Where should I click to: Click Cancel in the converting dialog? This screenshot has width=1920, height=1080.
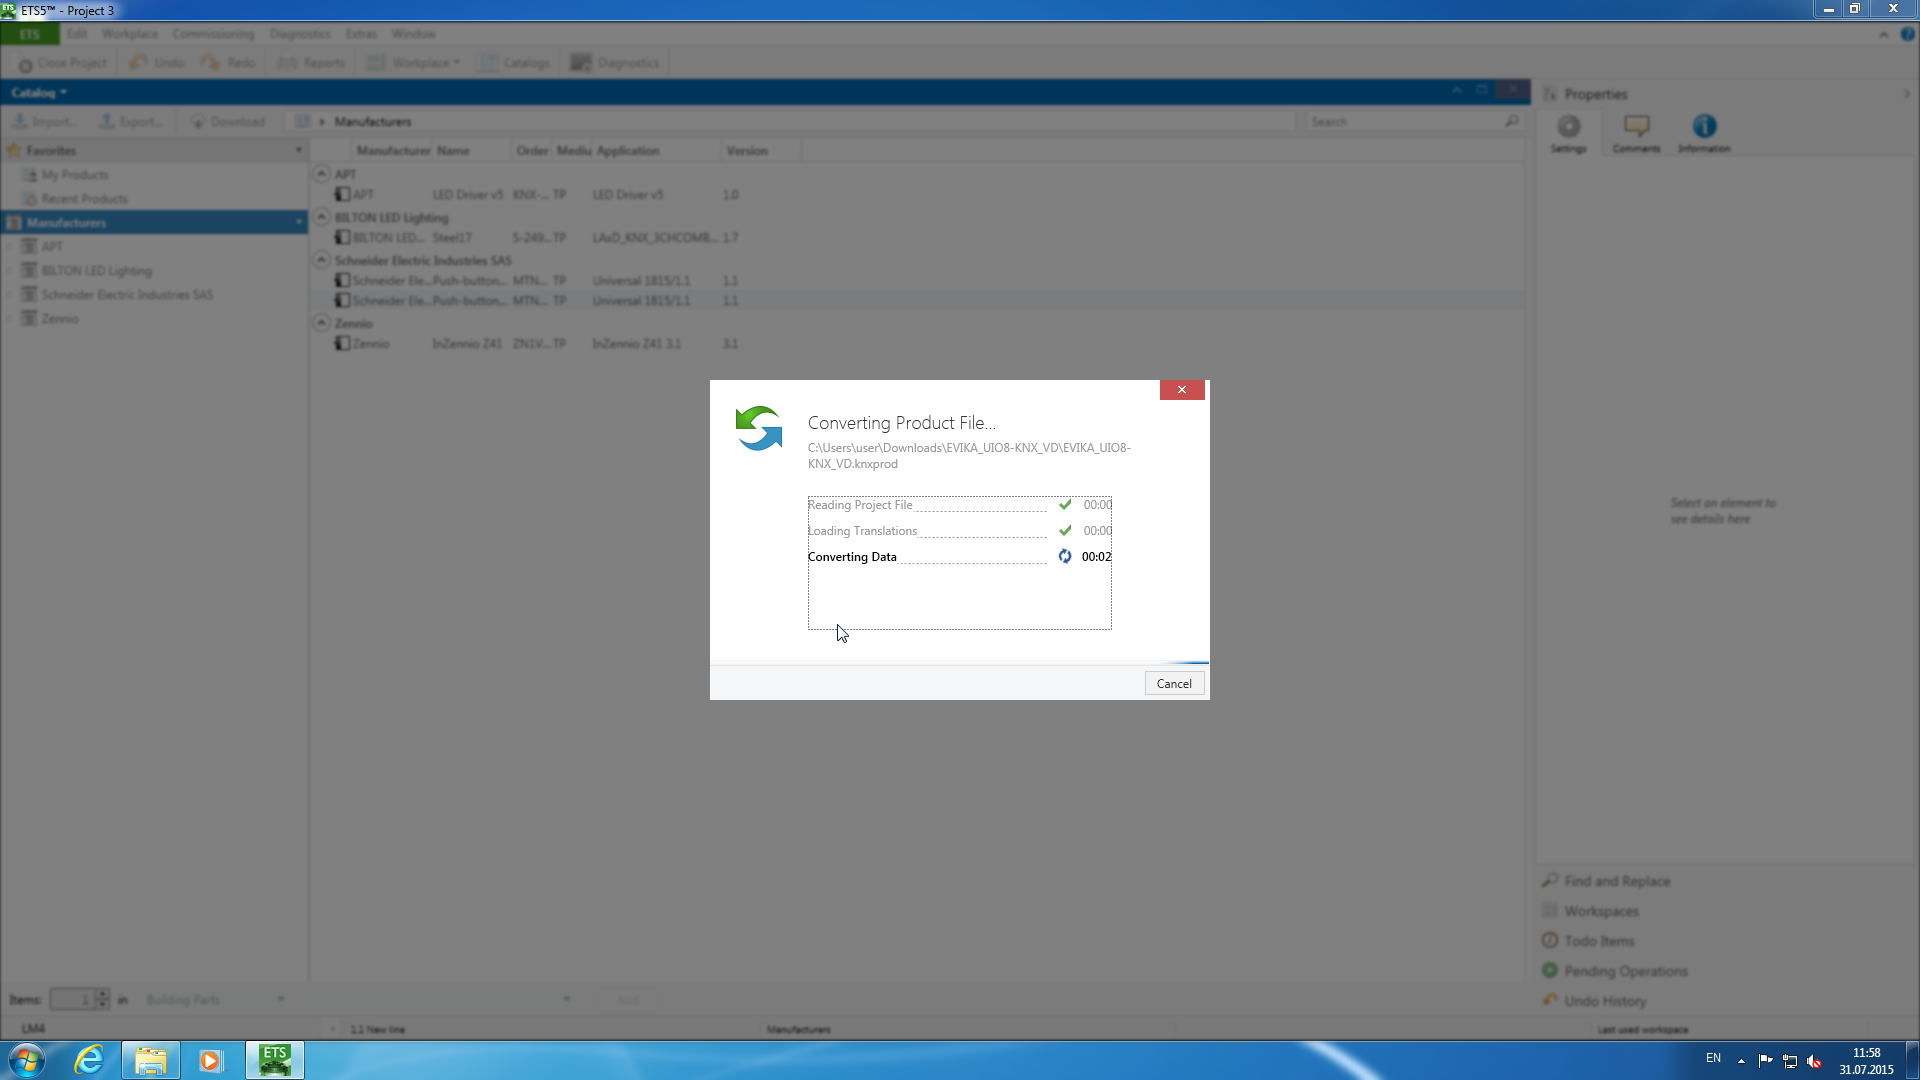coord(1174,684)
